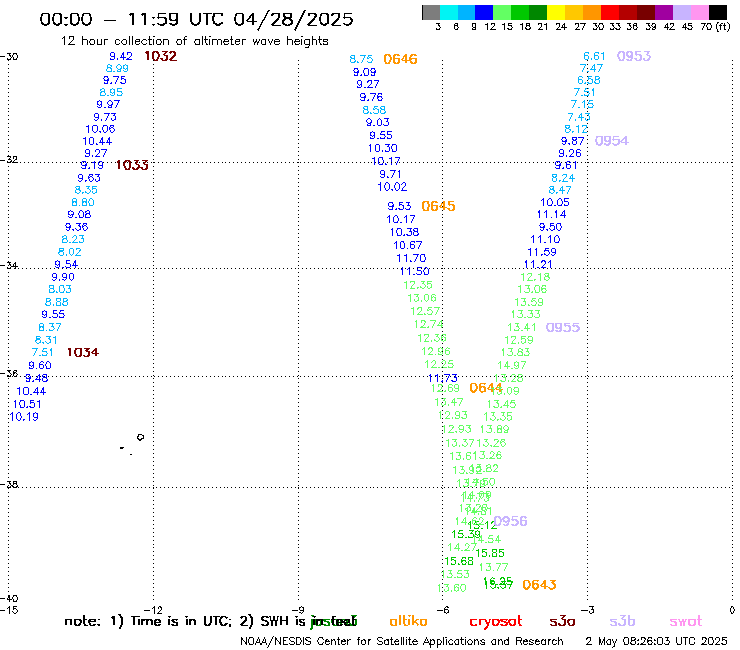Viewport: 740px width, 650px height.
Task: Pick the purple swatch in the legend bar
Action: pyautogui.click(x=663, y=12)
